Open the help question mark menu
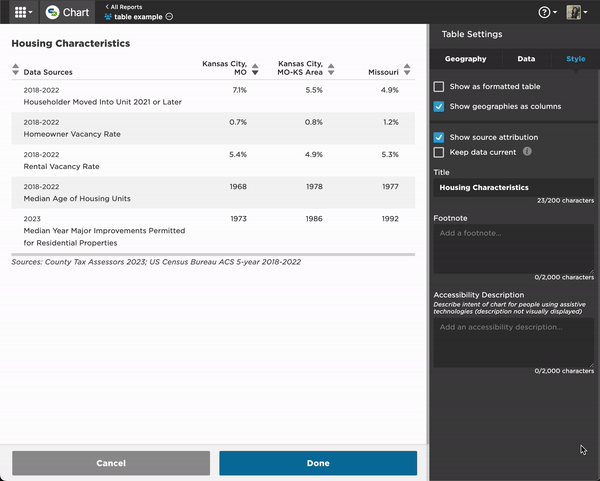The image size is (600, 481). pos(547,12)
